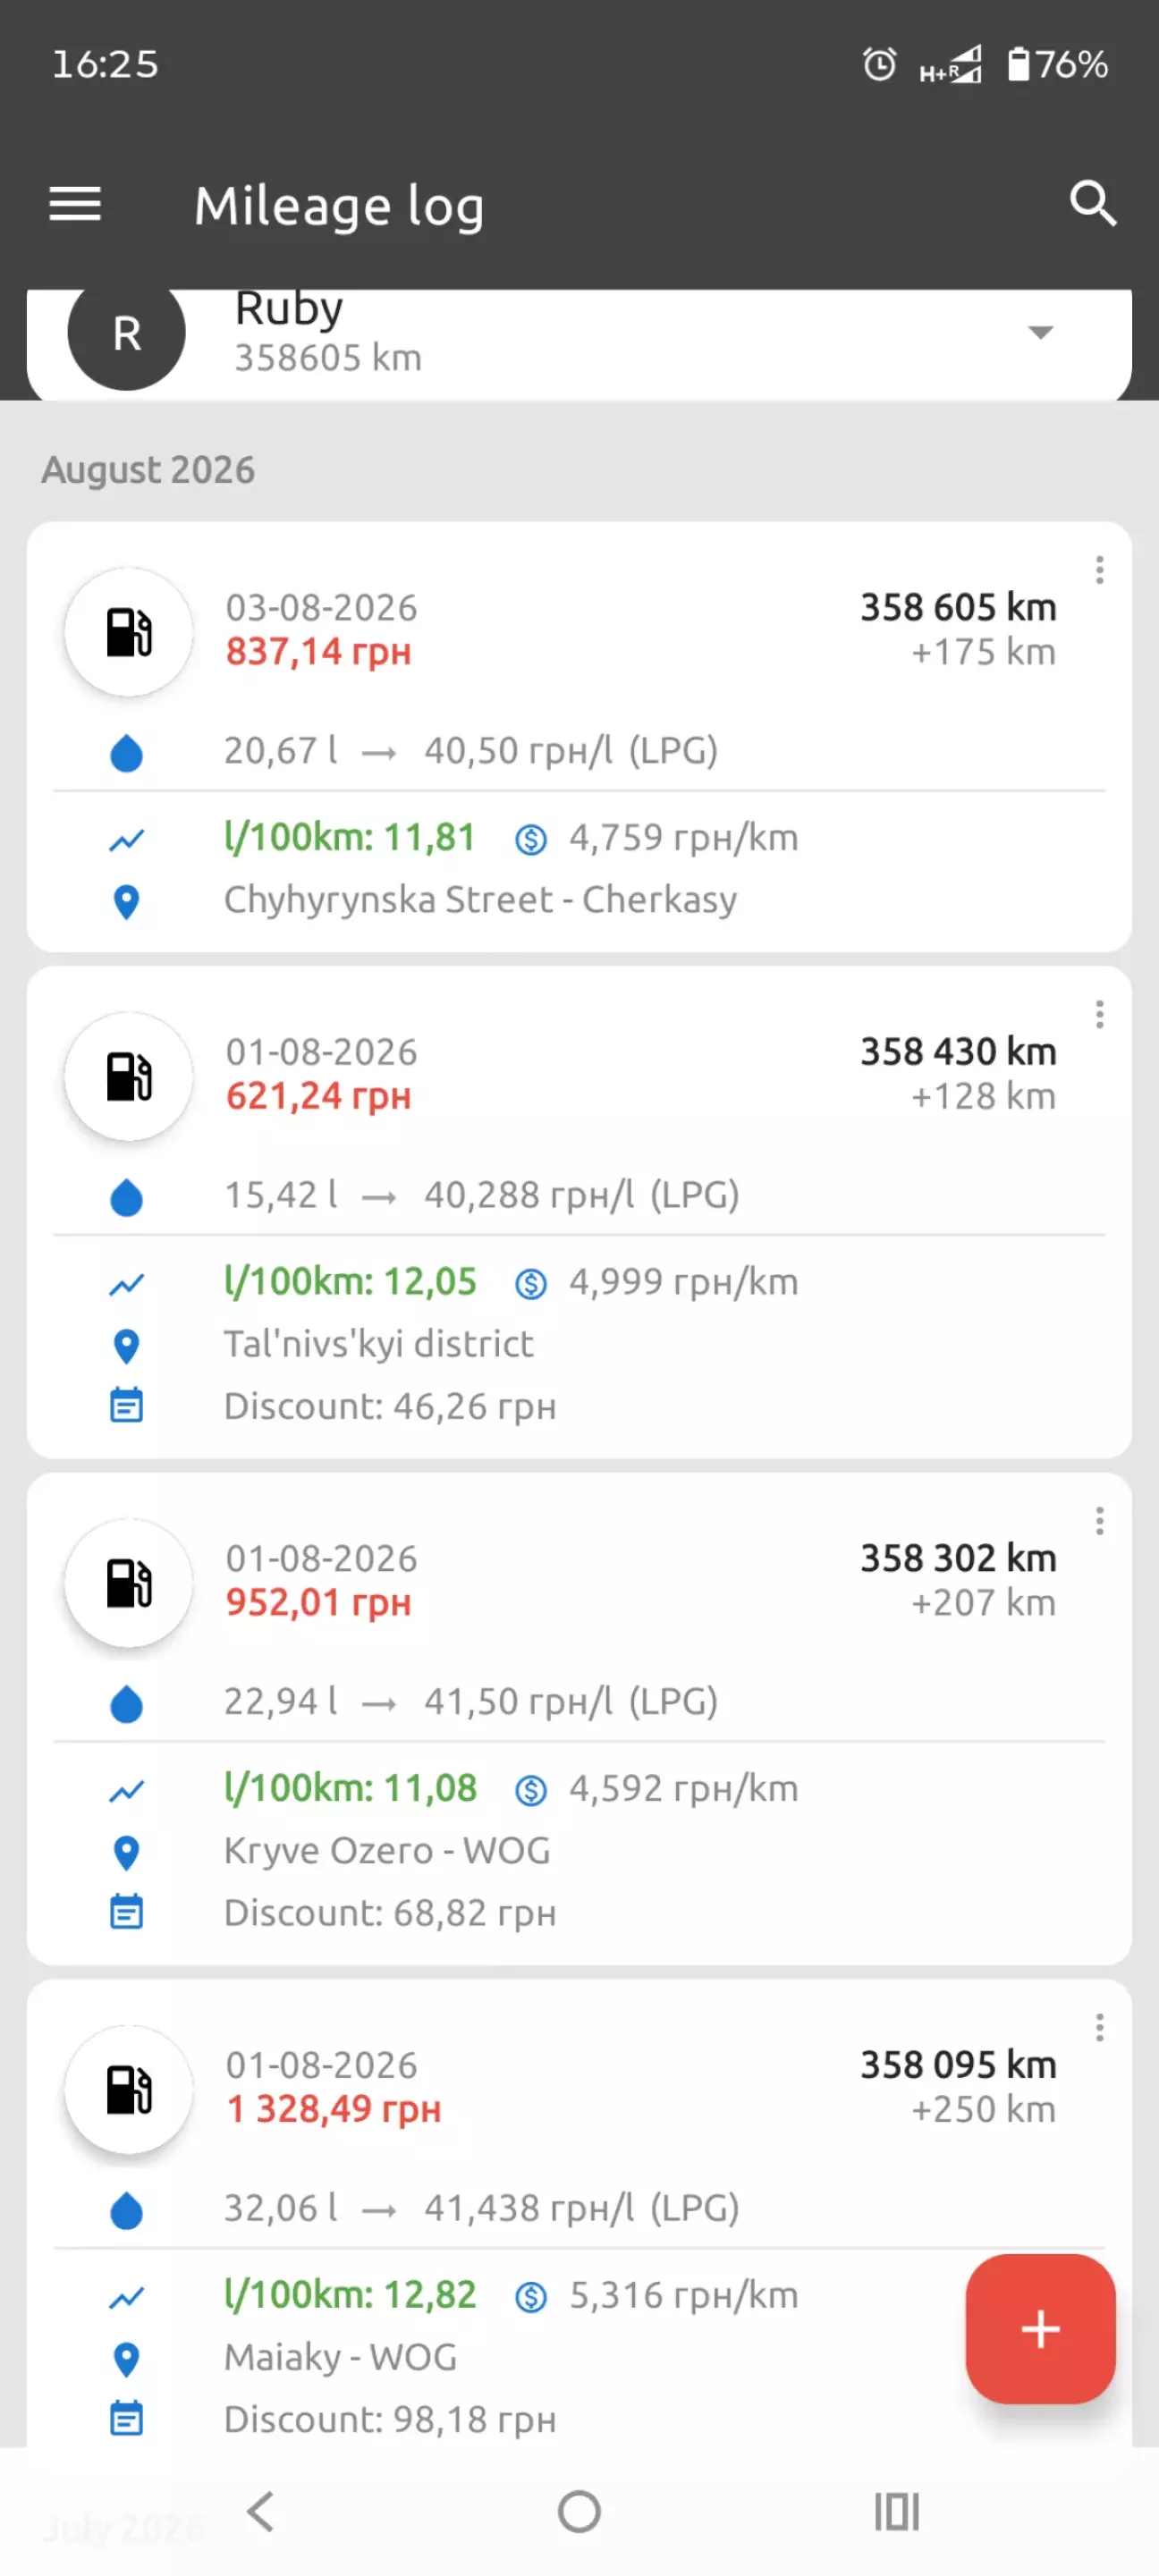Expand the Ruby vehicle selector dropdown

click(x=1041, y=332)
